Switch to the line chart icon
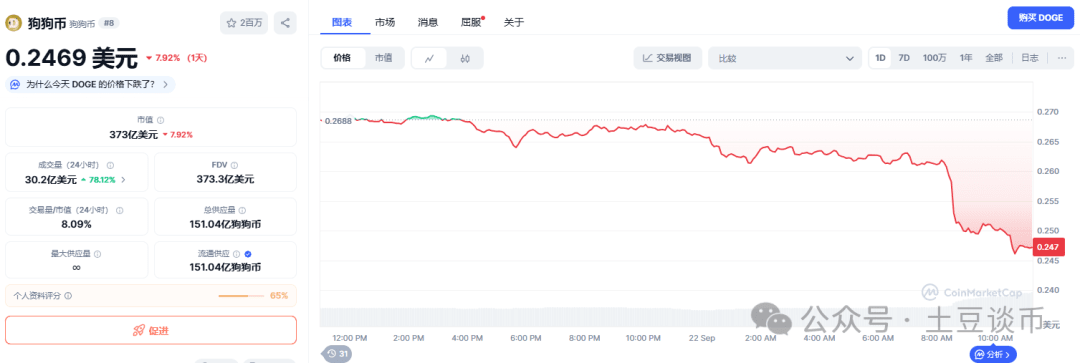The image size is (1080, 363). 429,59
